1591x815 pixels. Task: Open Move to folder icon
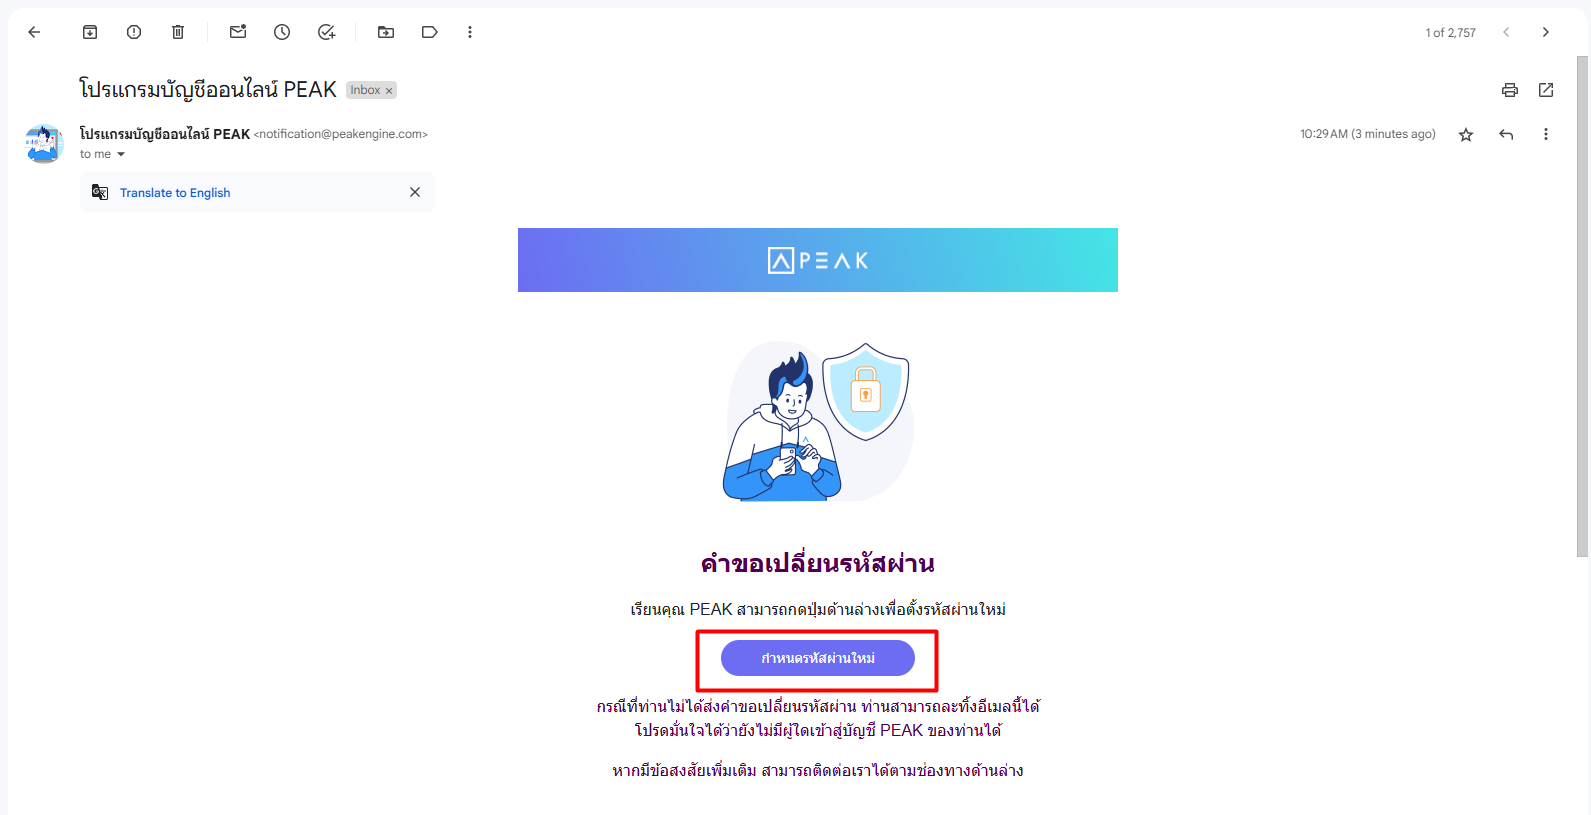pos(386,32)
